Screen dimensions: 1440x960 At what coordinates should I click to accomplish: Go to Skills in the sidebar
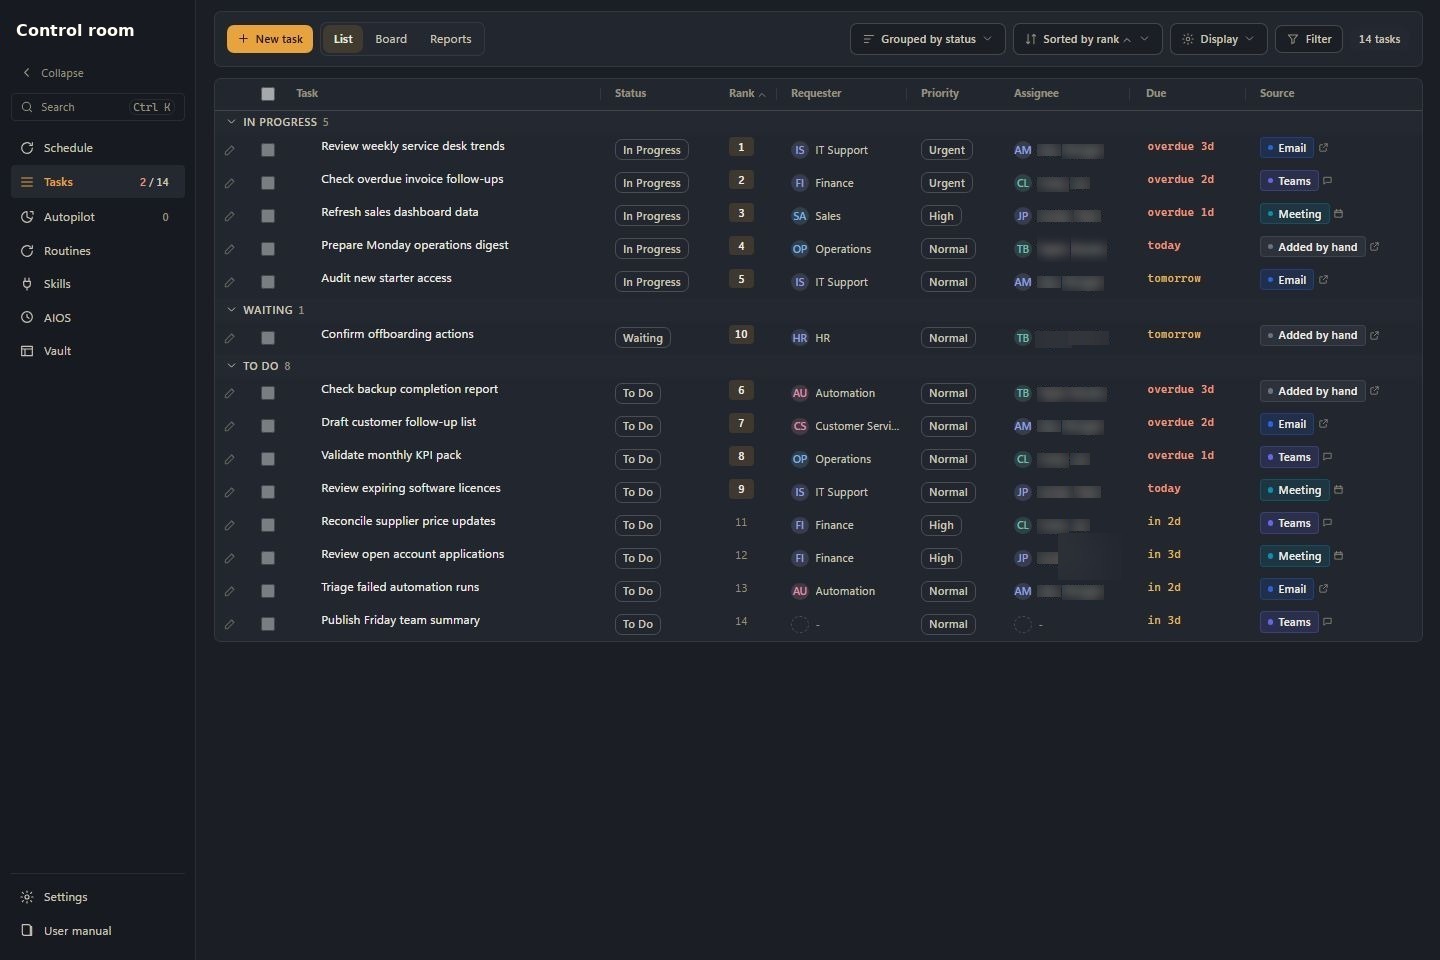click(x=97, y=284)
